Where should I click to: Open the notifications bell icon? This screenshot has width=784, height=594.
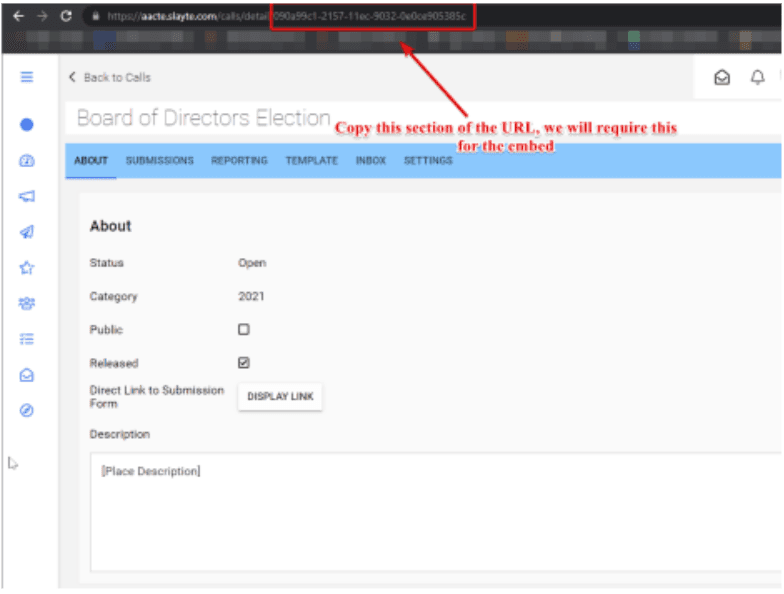click(x=758, y=78)
